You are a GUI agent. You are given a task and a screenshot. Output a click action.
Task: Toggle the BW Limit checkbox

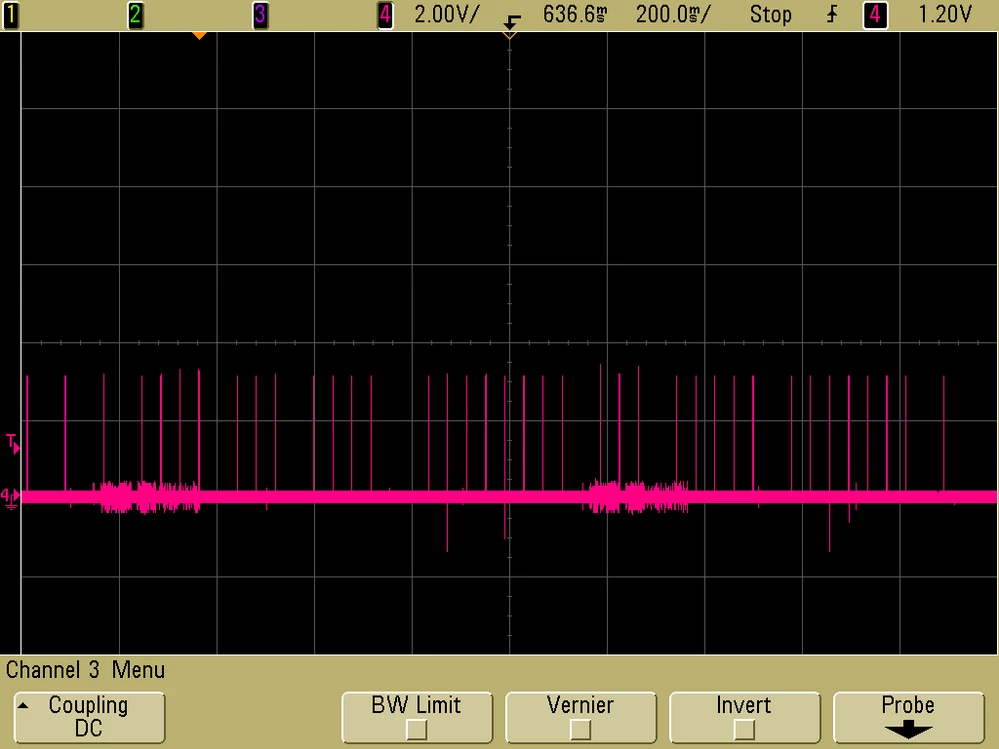(x=417, y=729)
